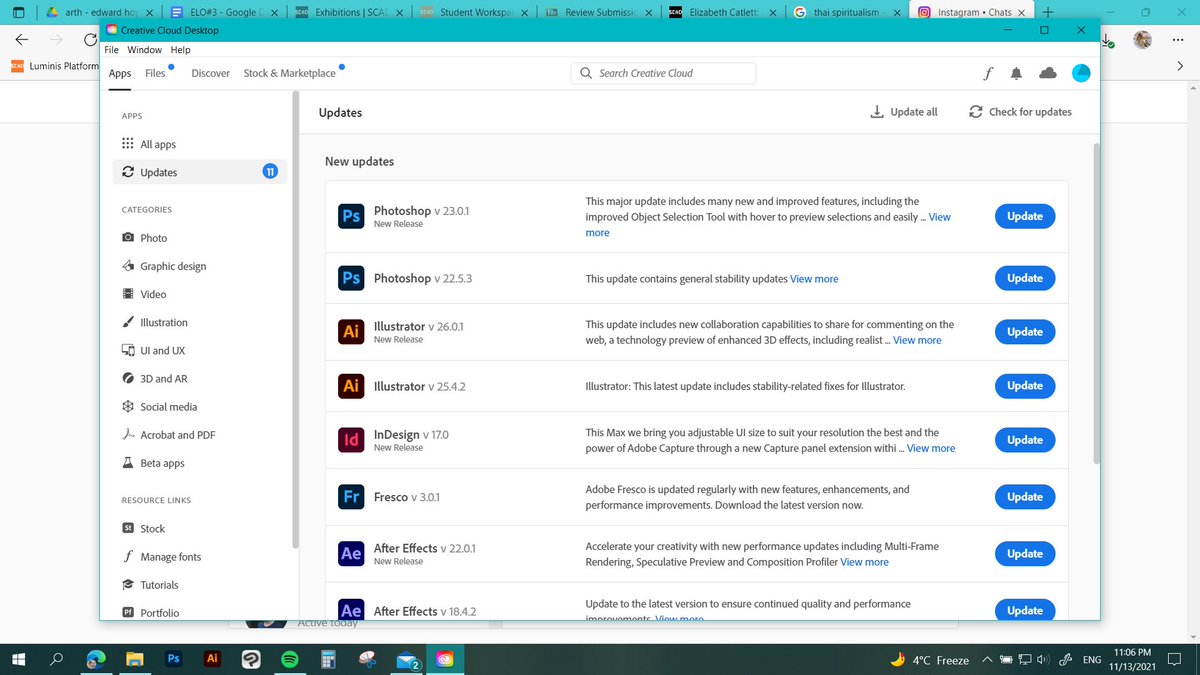The width and height of the screenshot is (1200, 675).
Task: Update Fresco v 3.0.1
Action: pyautogui.click(x=1025, y=496)
